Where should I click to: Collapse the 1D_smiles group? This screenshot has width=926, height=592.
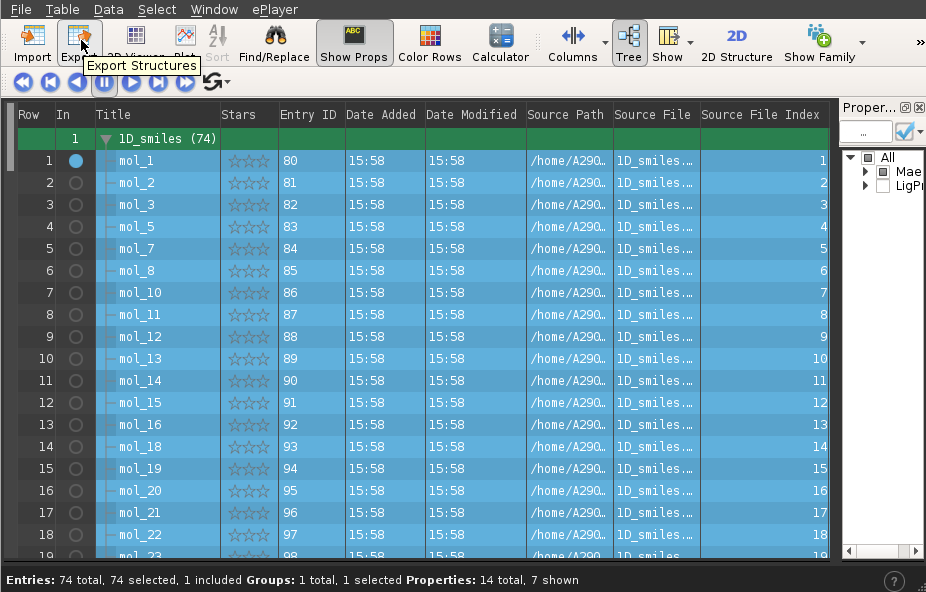tap(106, 139)
